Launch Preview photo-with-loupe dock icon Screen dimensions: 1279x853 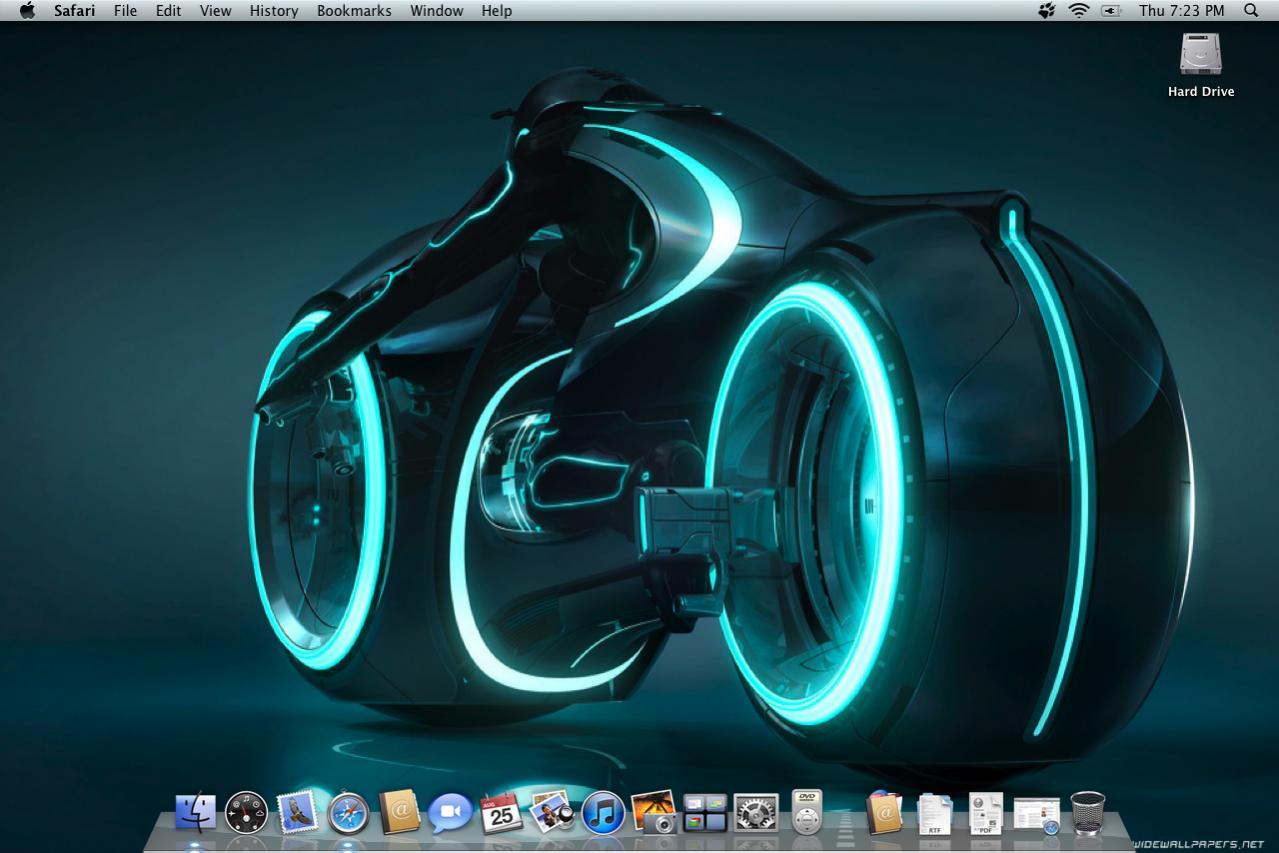[x=552, y=812]
